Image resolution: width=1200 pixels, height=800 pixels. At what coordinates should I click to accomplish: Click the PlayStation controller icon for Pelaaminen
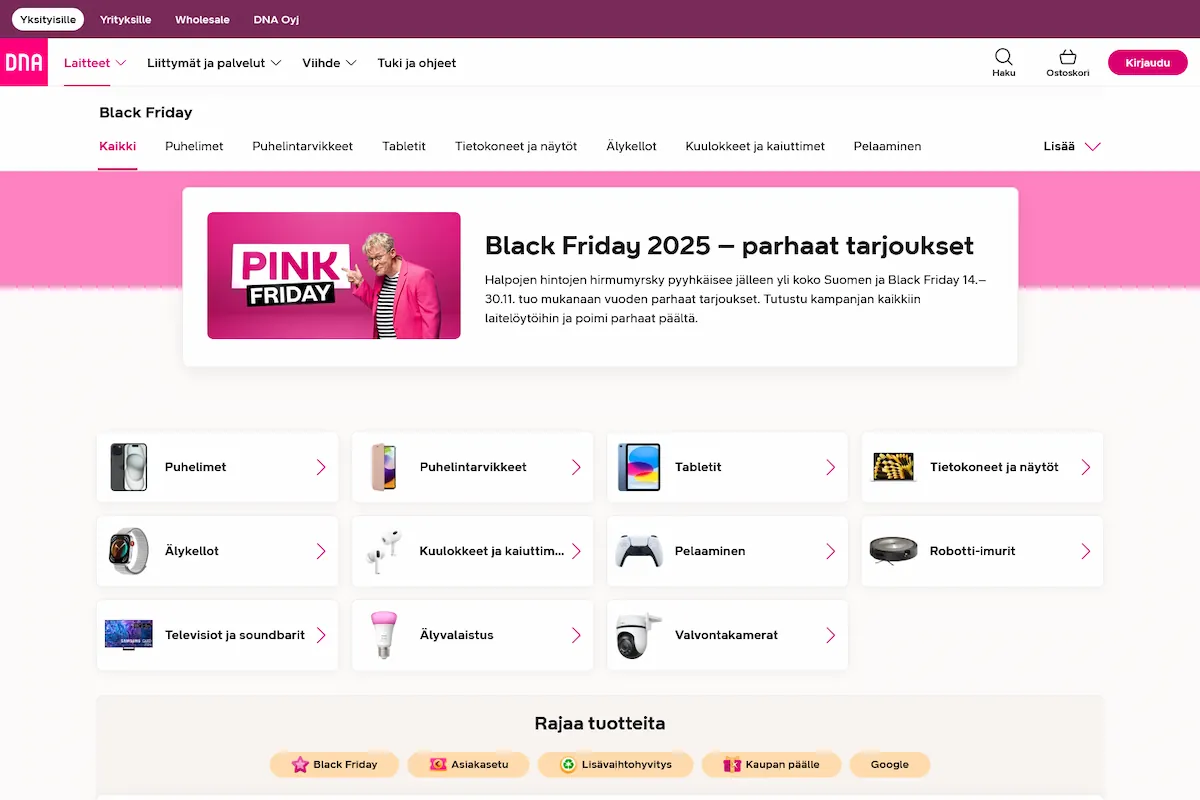click(638, 551)
